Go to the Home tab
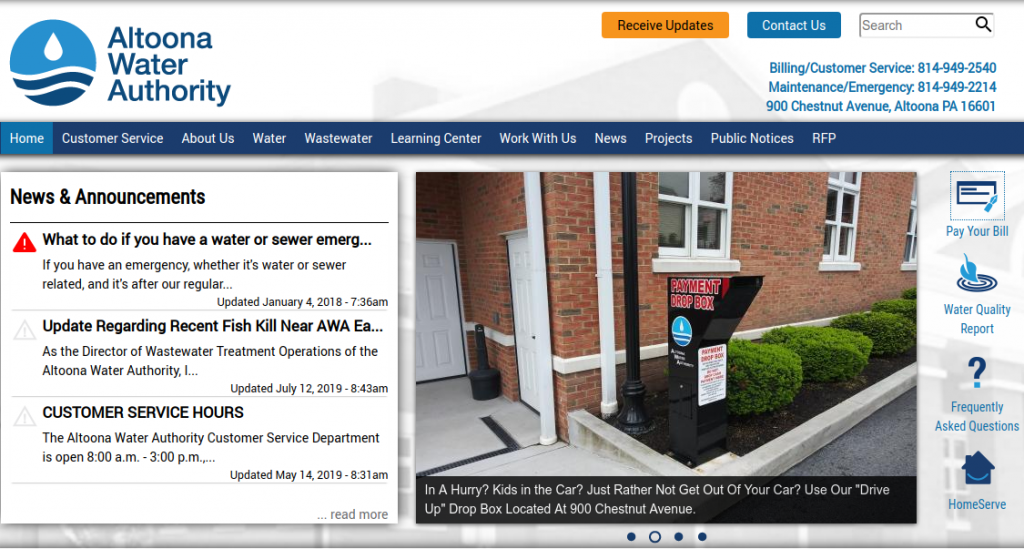The image size is (1024, 549). [x=27, y=139]
